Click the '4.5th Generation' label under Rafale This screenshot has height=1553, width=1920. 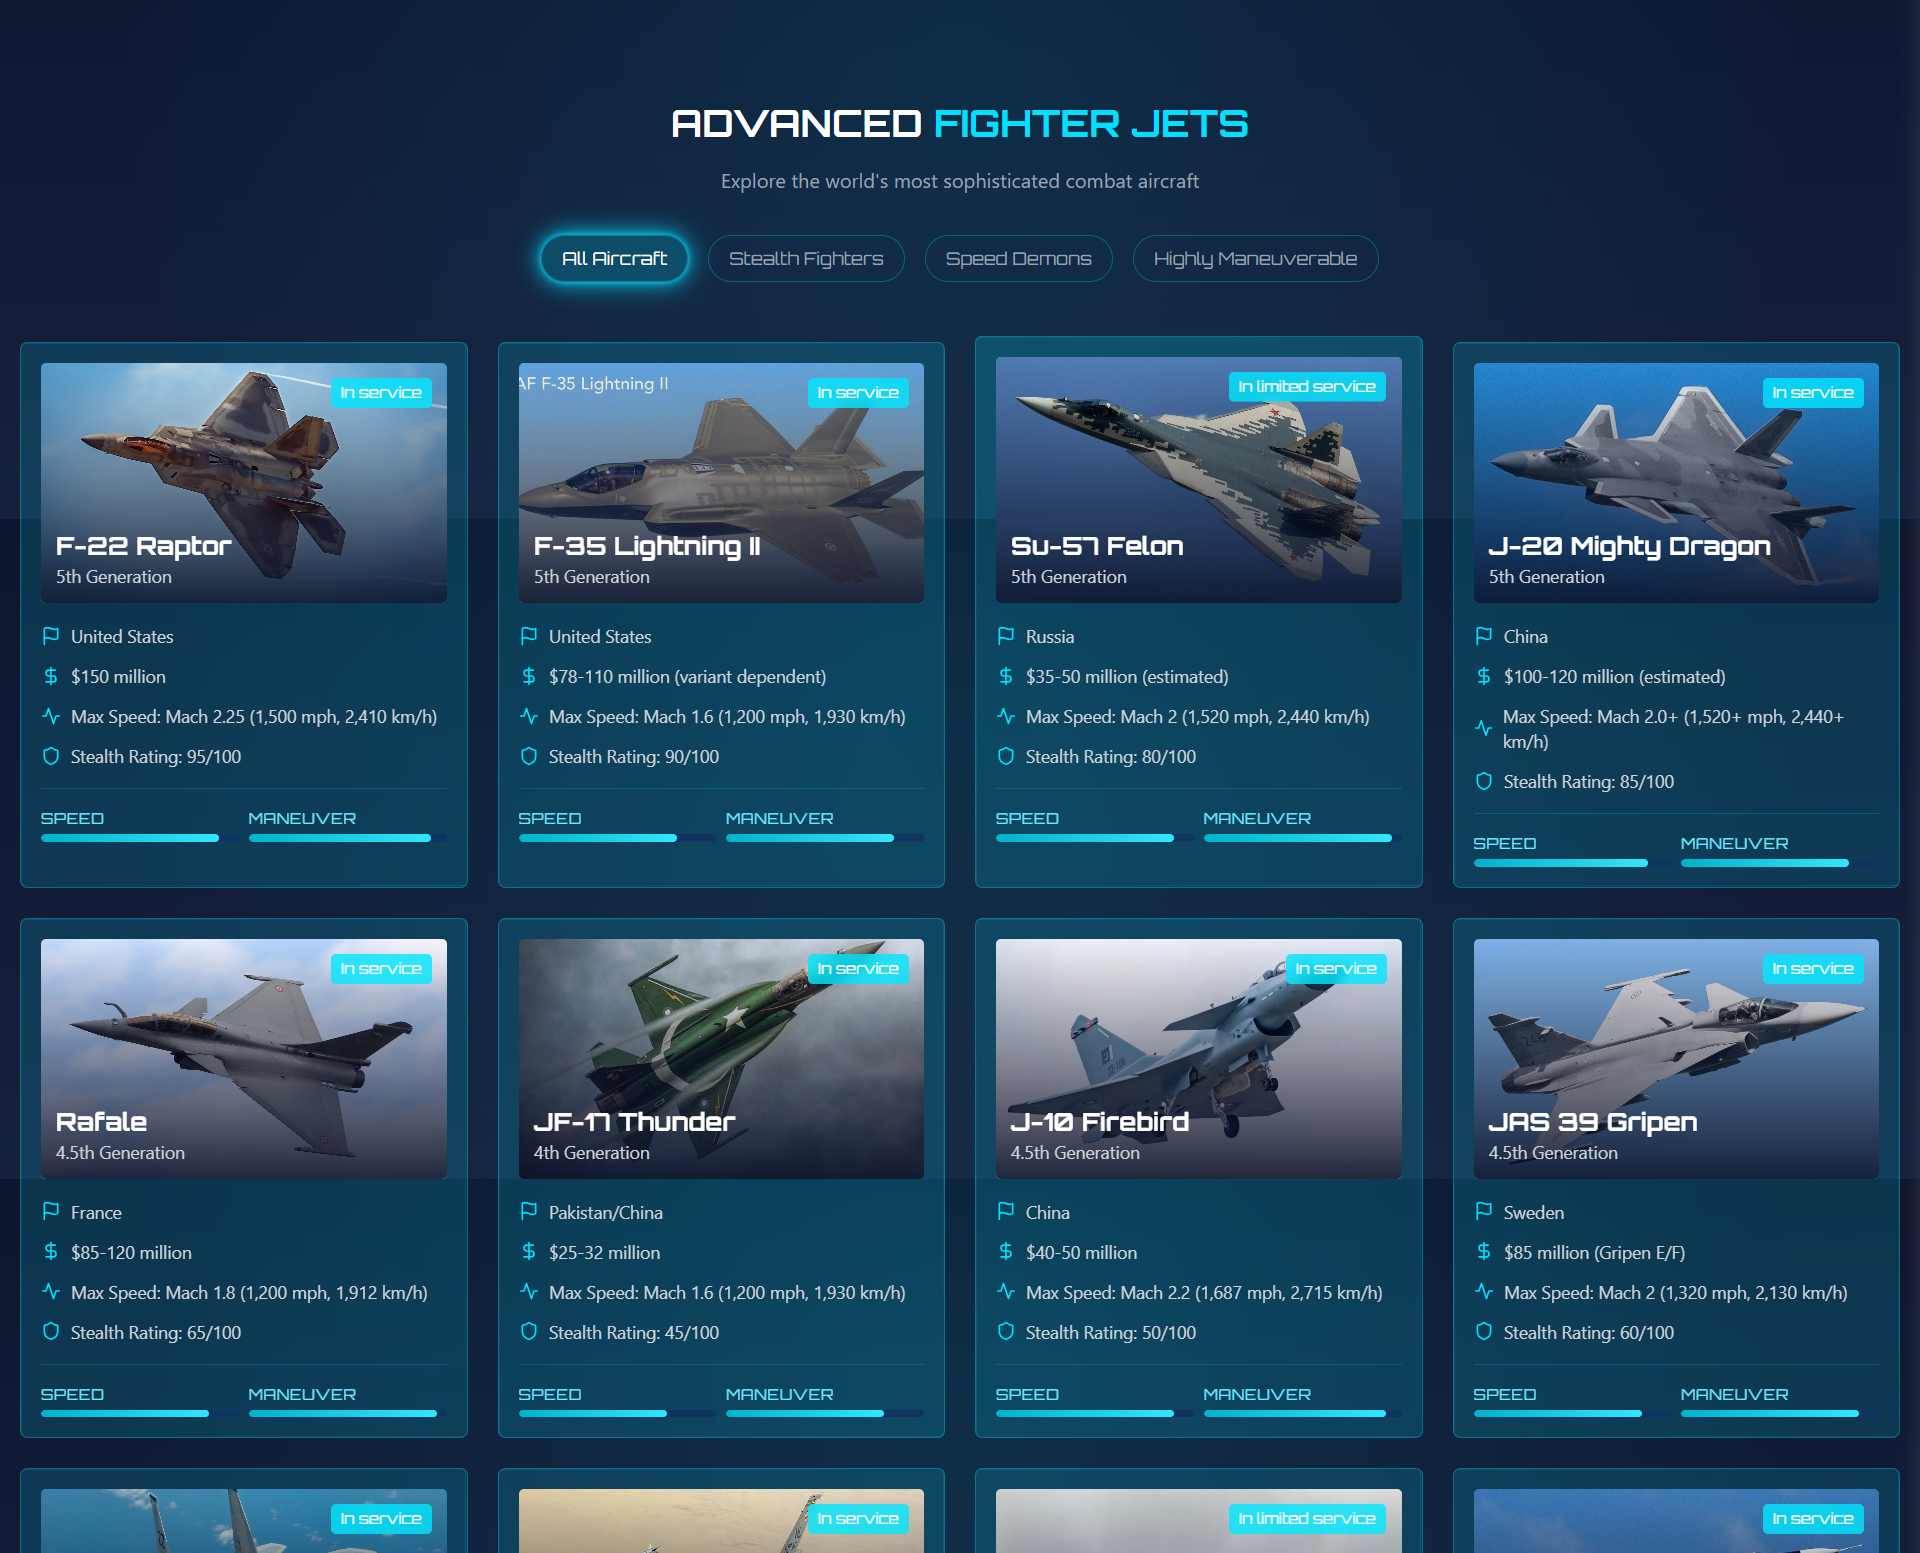120,1153
